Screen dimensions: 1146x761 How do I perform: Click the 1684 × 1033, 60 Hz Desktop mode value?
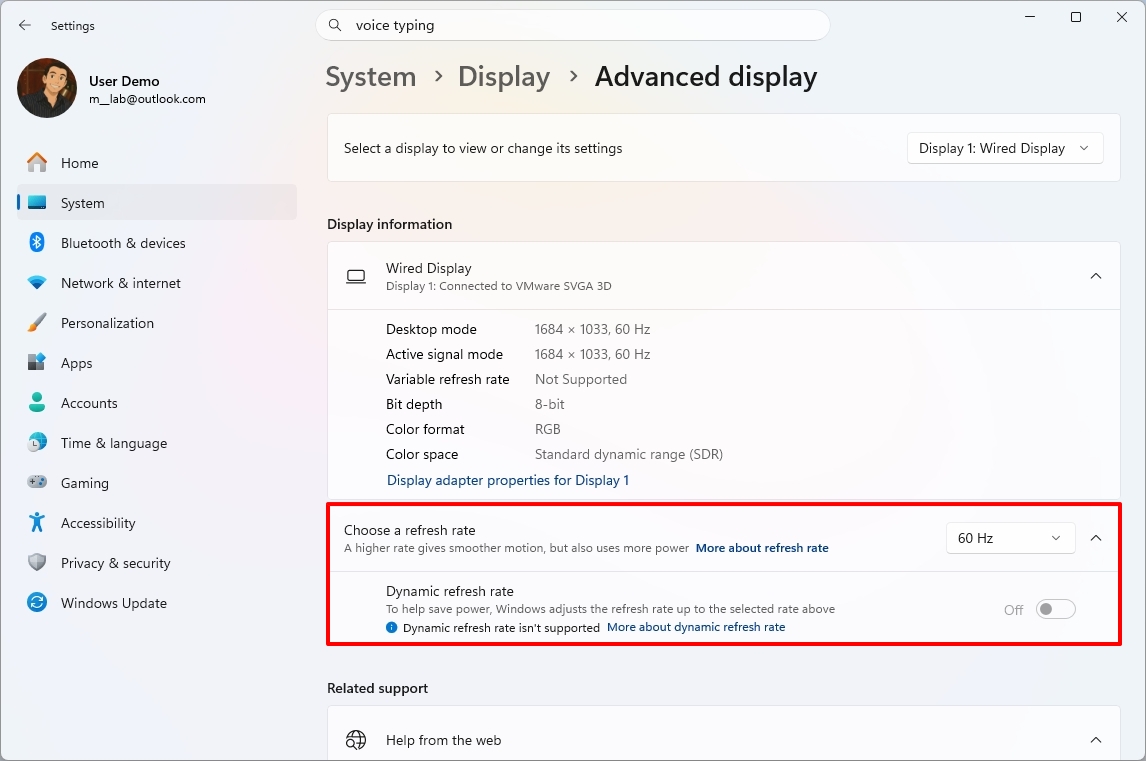click(592, 329)
